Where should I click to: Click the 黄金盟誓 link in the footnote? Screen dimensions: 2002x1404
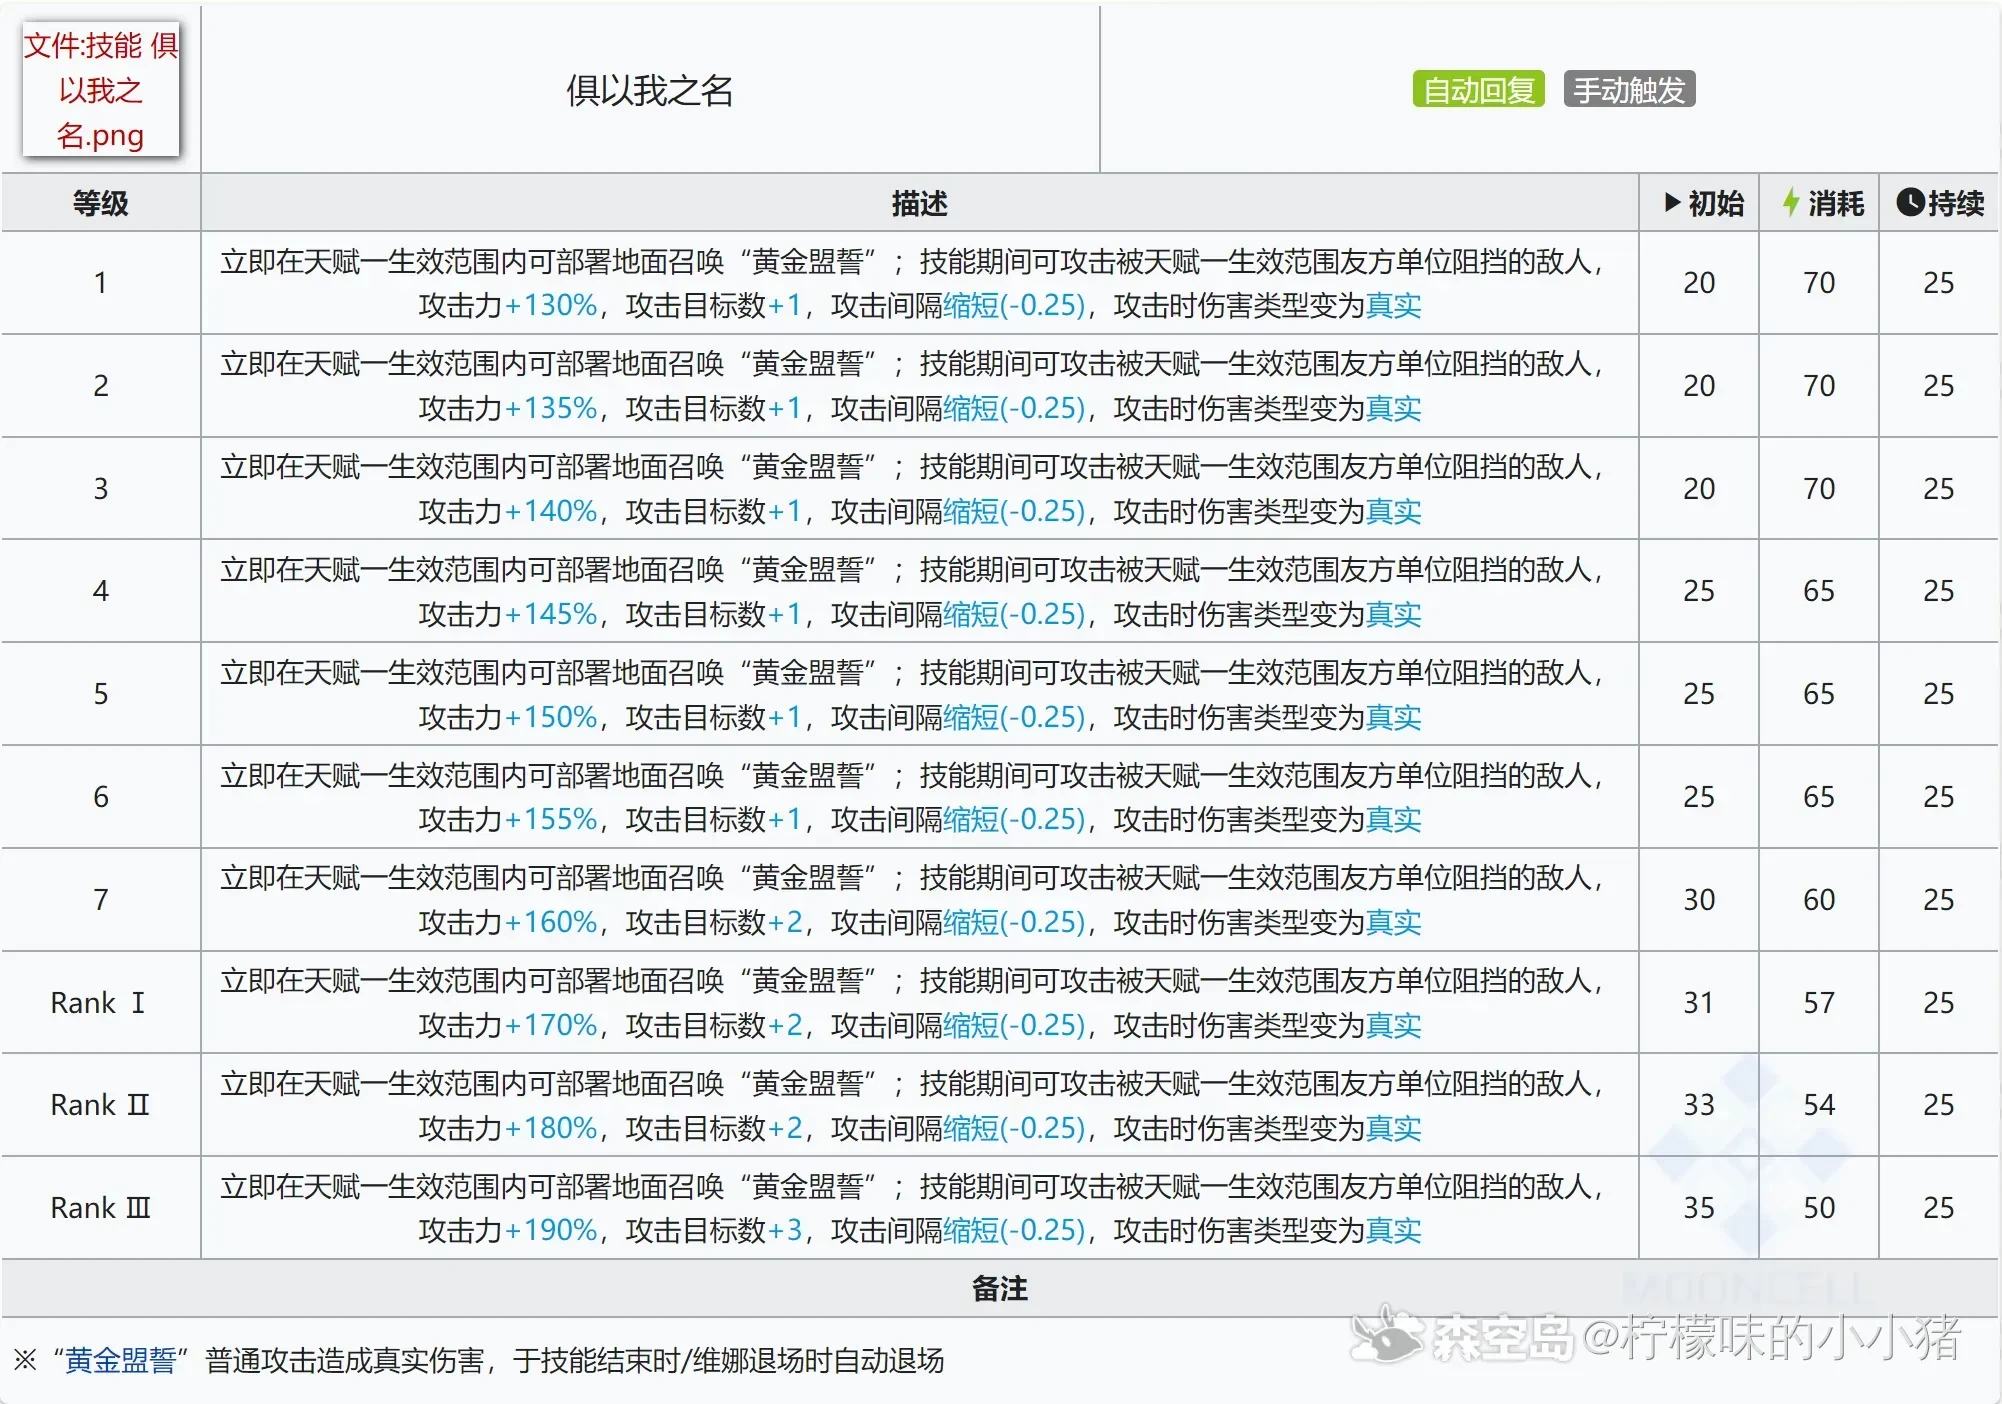[x=120, y=1360]
